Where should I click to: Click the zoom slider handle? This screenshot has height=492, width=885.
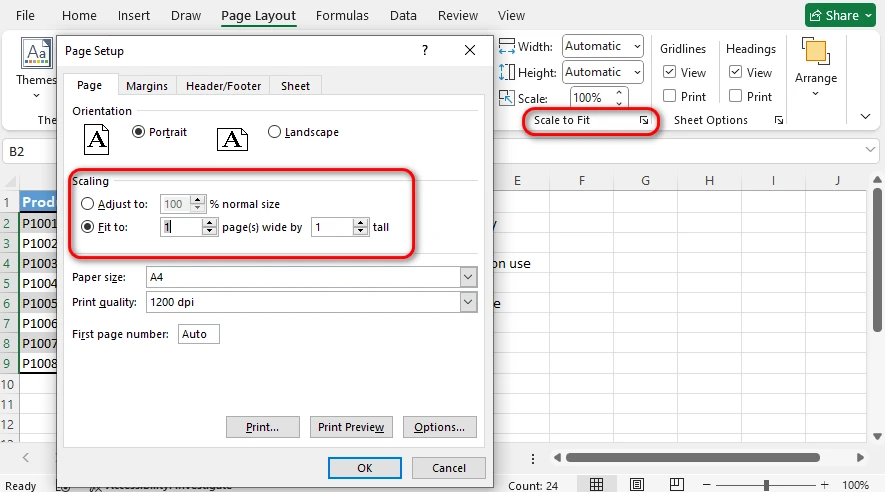[x=766, y=485]
